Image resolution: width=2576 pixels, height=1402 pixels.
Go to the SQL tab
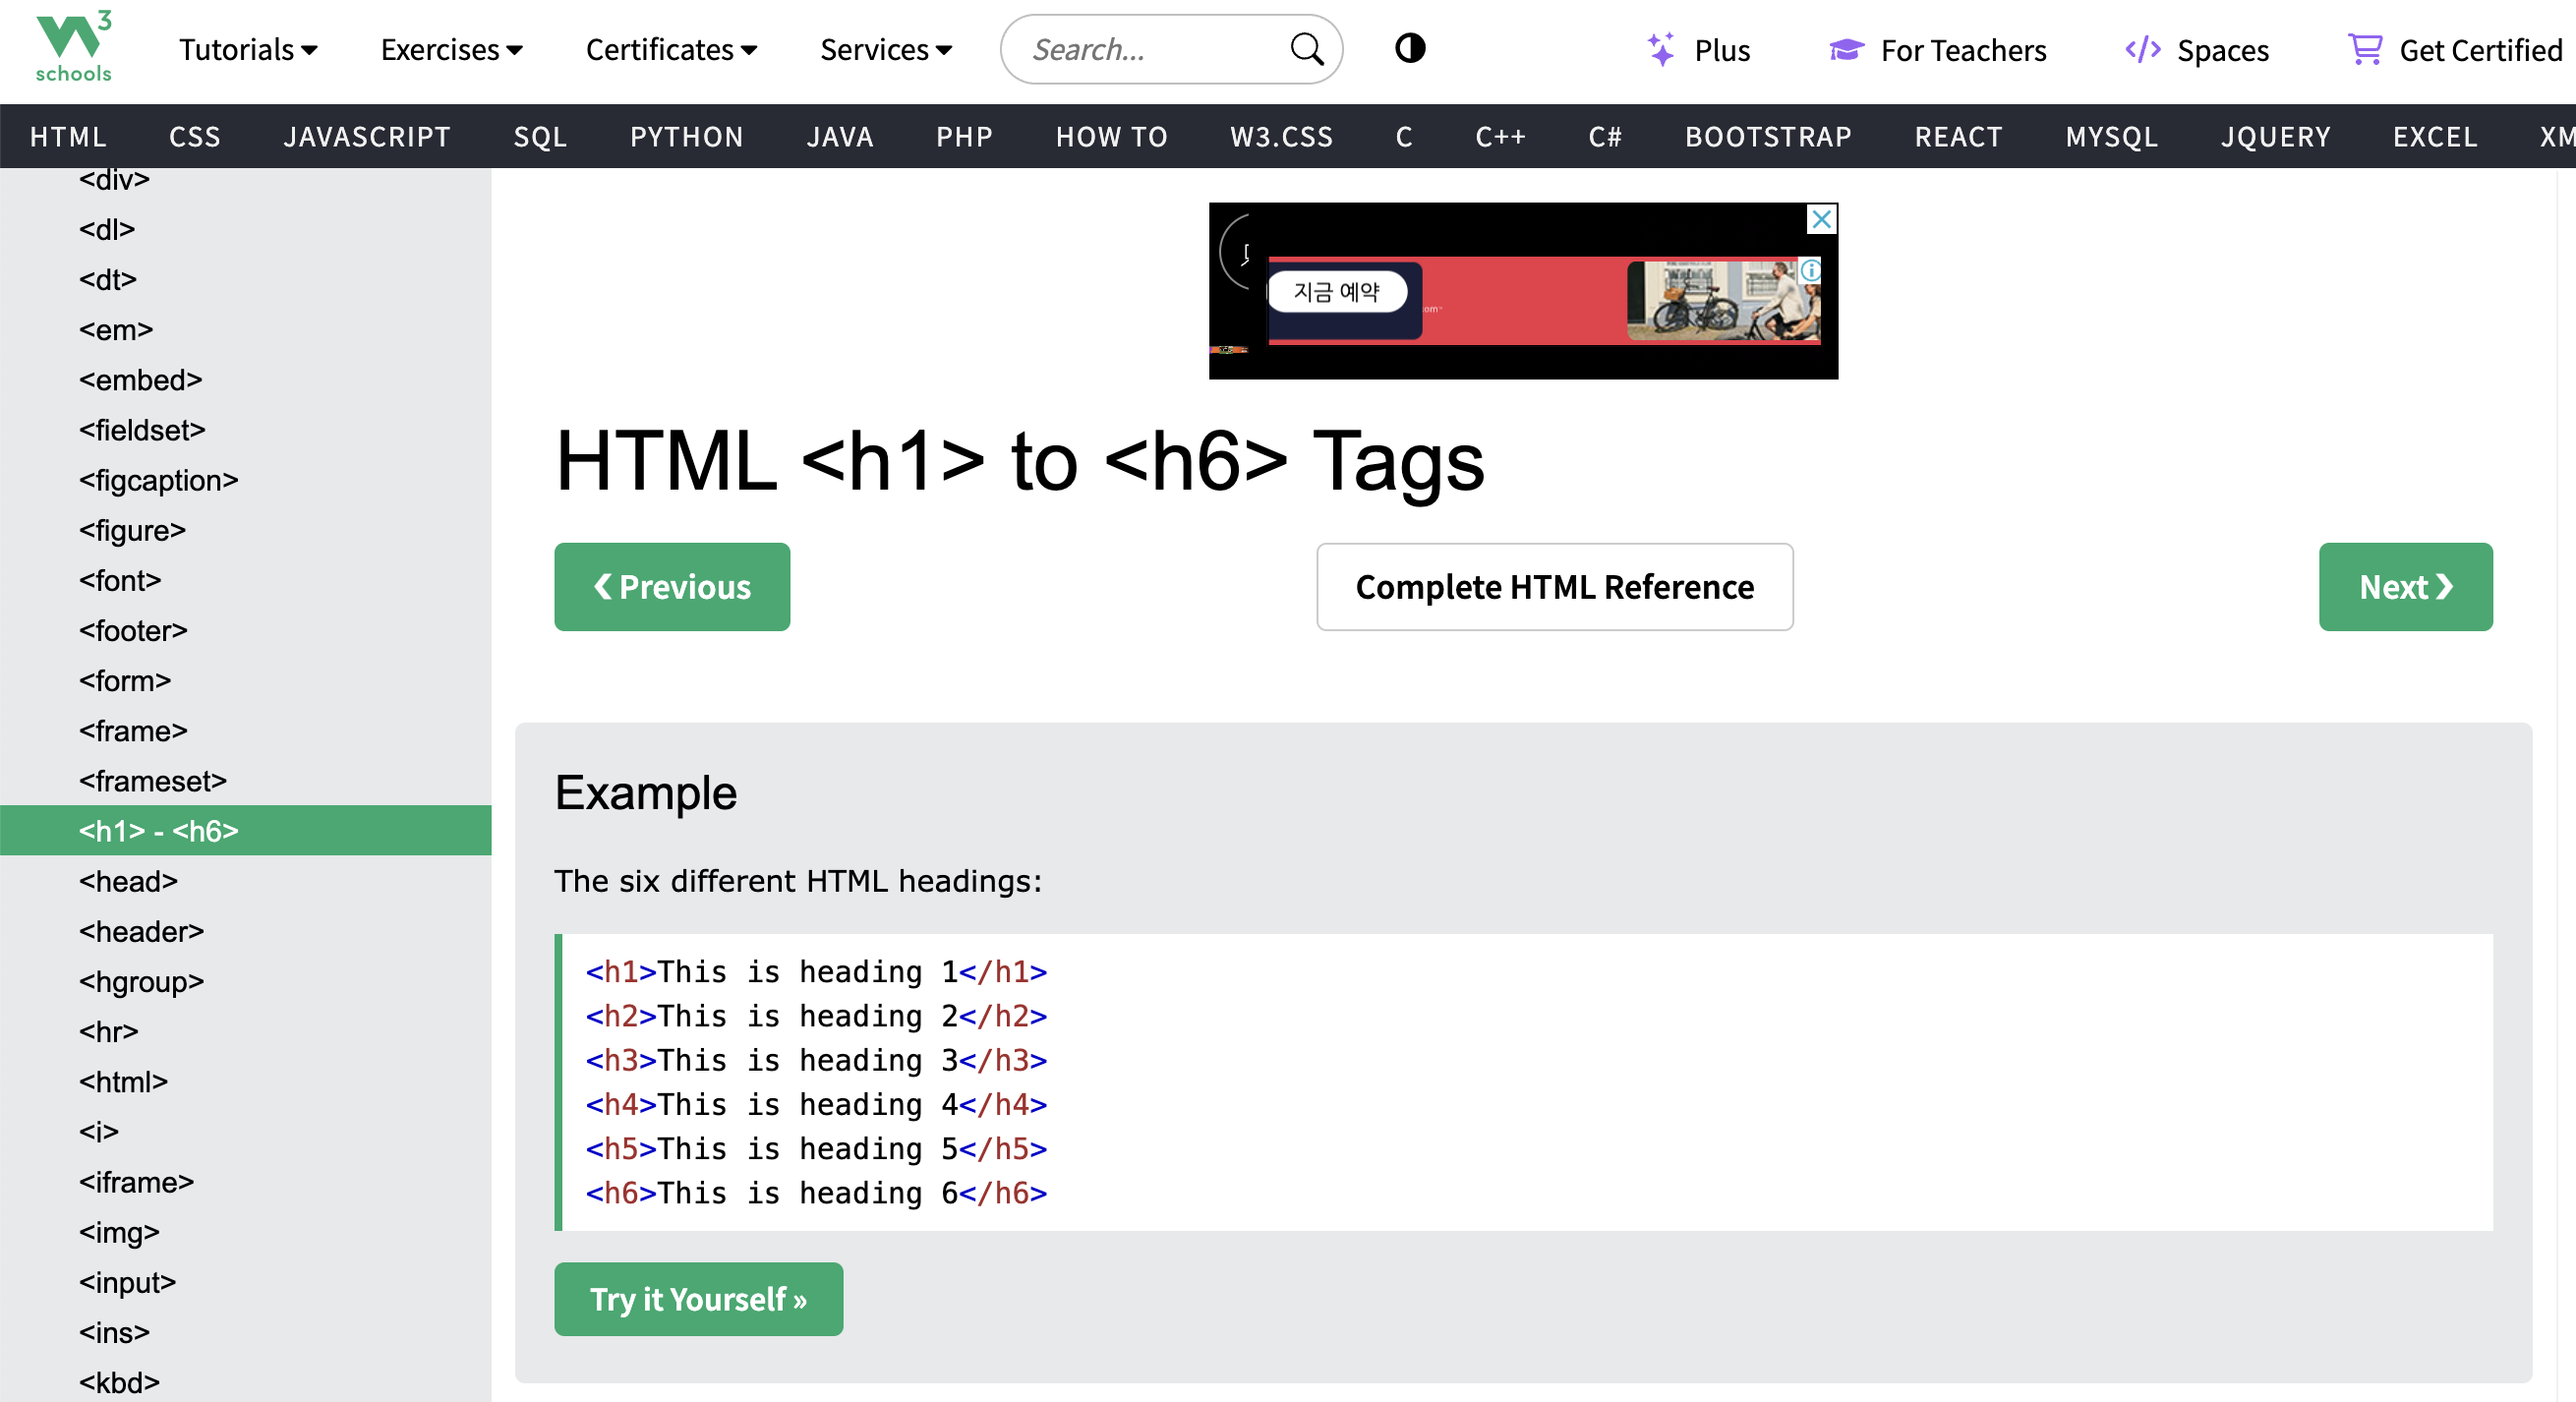[540, 137]
